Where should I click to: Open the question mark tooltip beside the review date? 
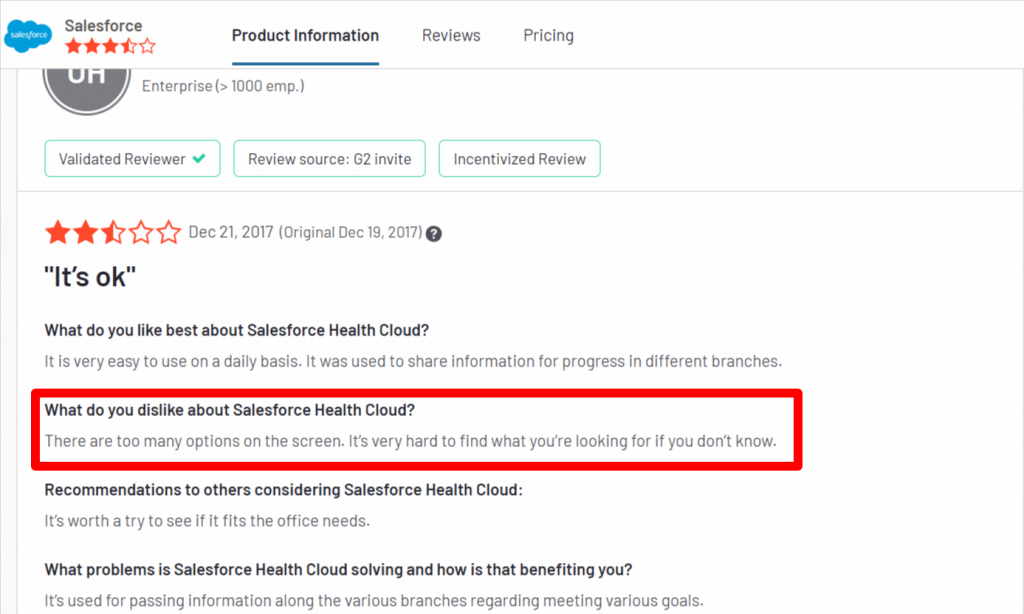pyautogui.click(x=434, y=232)
